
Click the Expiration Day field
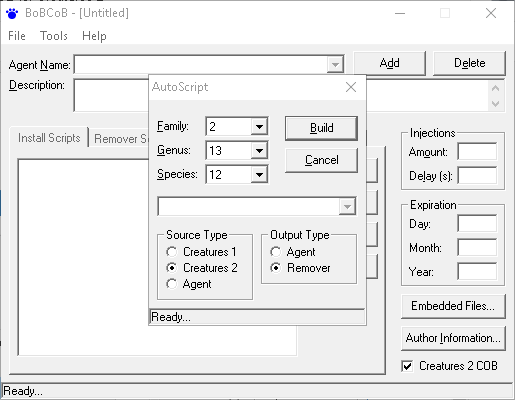click(x=477, y=223)
